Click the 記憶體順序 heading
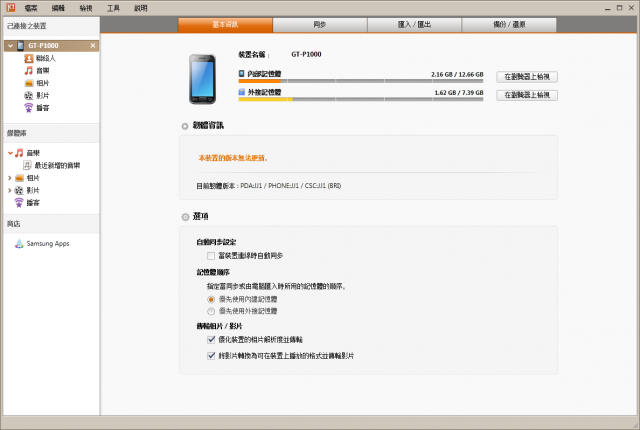Viewport: 640px width, 430px height. click(x=213, y=272)
